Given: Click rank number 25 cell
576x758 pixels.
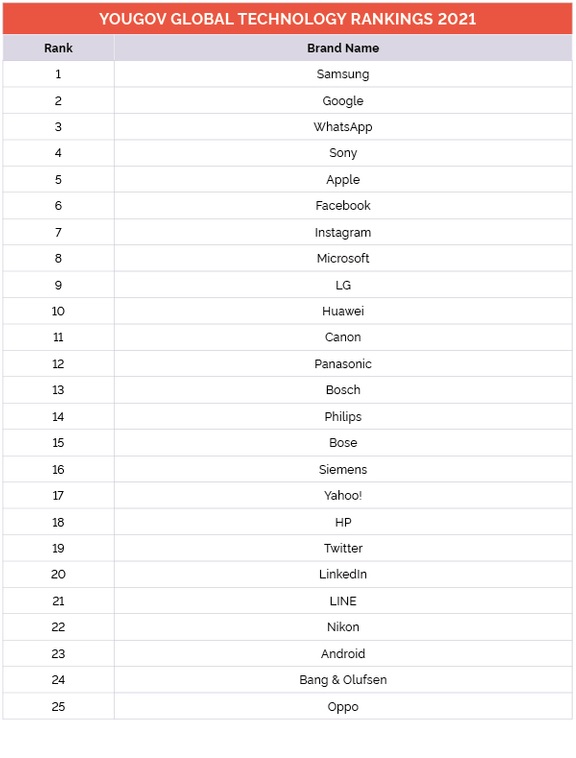Looking at the screenshot, I should (58, 706).
